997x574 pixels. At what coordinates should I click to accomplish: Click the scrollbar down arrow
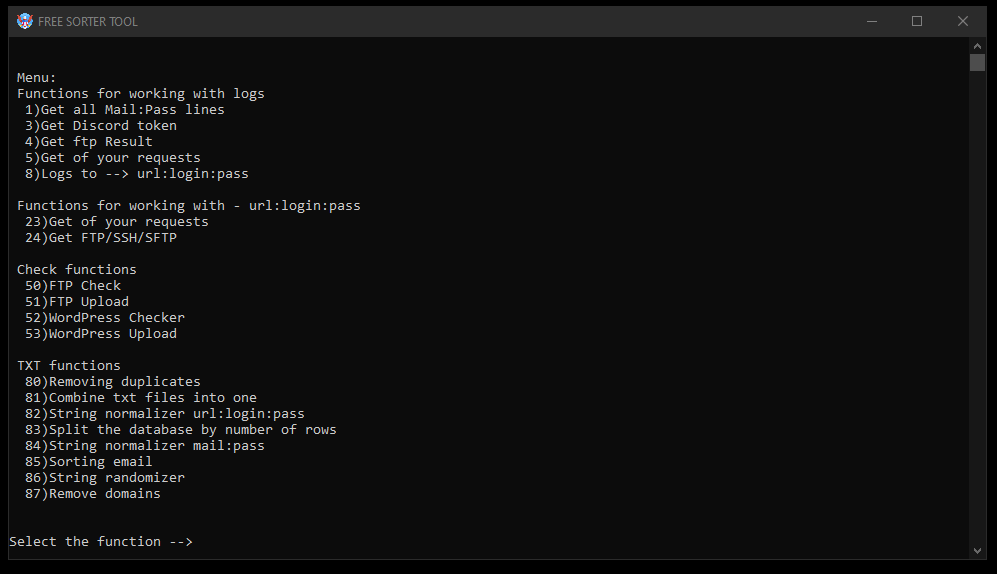coord(977,551)
